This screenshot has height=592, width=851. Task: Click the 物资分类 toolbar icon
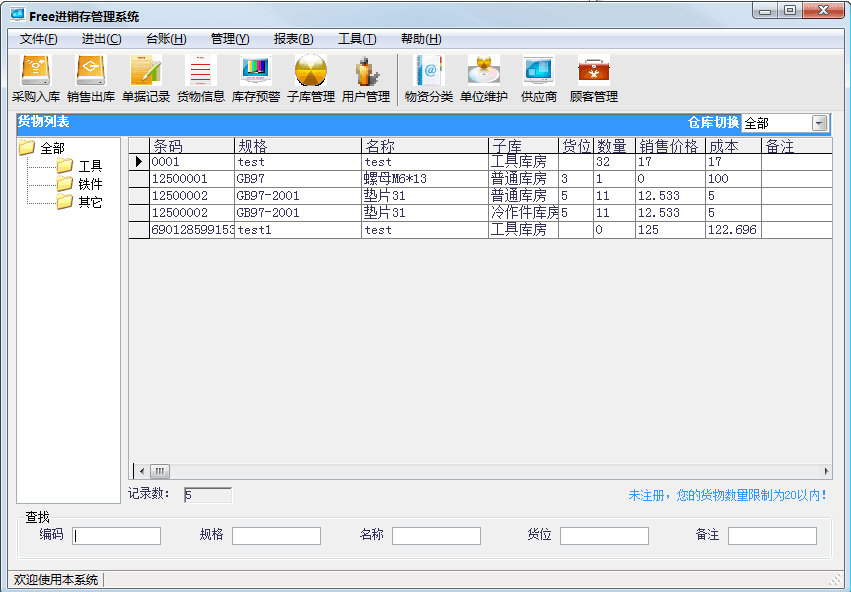429,79
